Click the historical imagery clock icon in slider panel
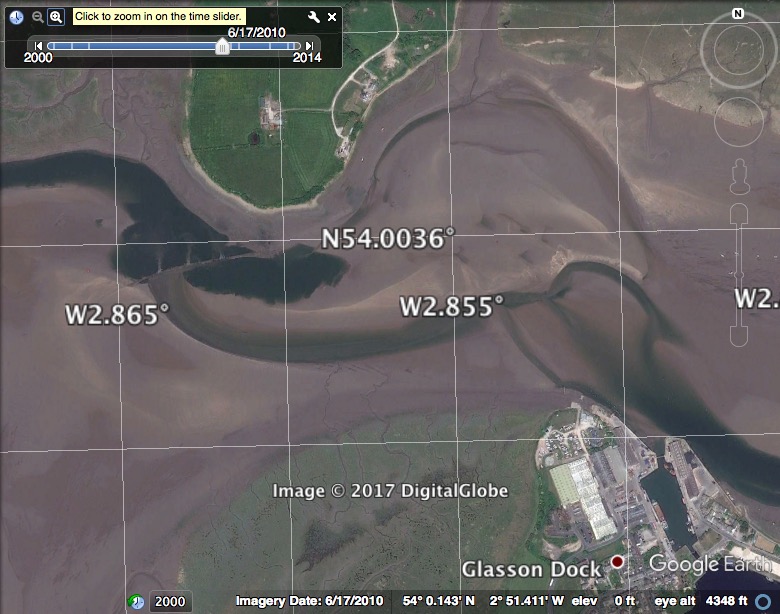The height and width of the screenshot is (614, 780). point(16,17)
